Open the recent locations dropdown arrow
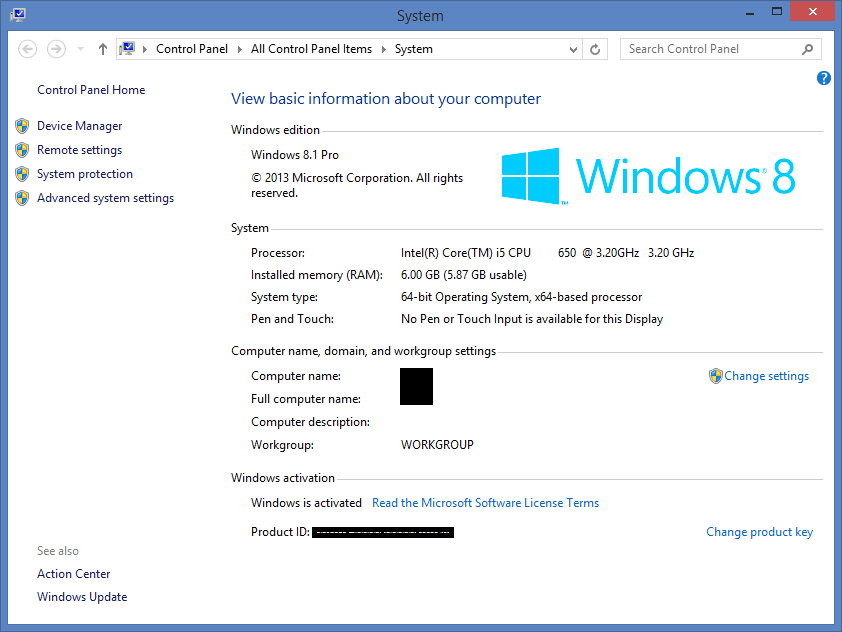 (x=81, y=49)
